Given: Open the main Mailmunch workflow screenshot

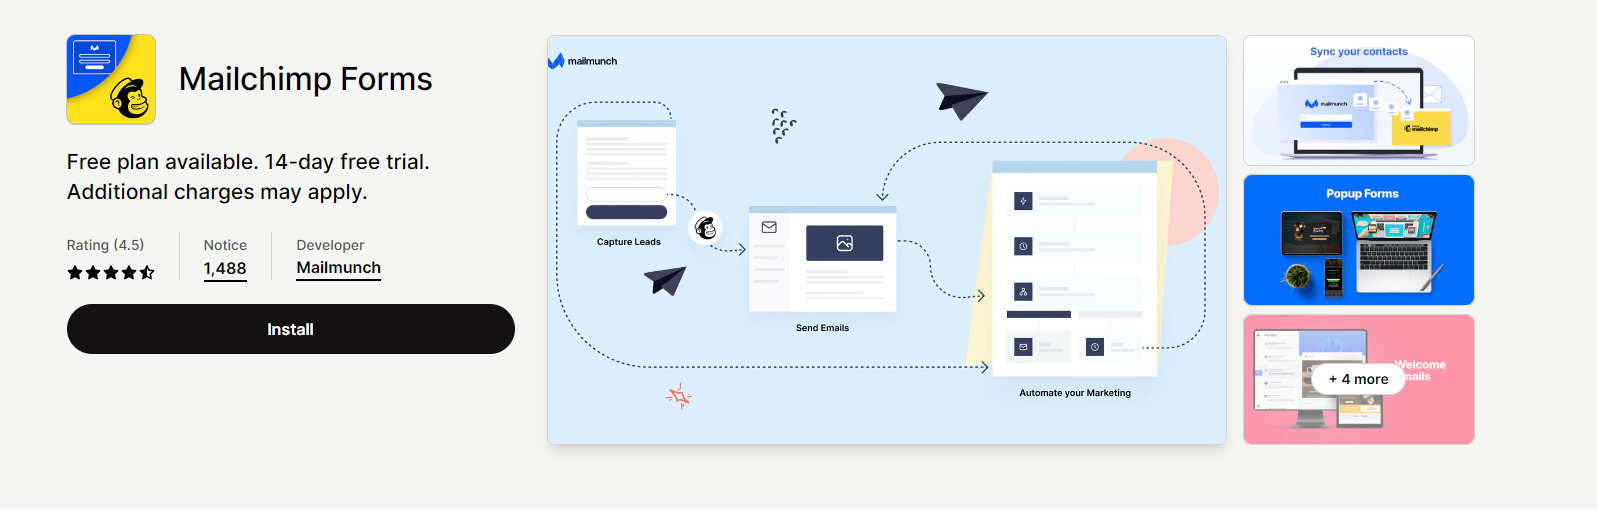Looking at the screenshot, I should pyautogui.click(x=887, y=240).
